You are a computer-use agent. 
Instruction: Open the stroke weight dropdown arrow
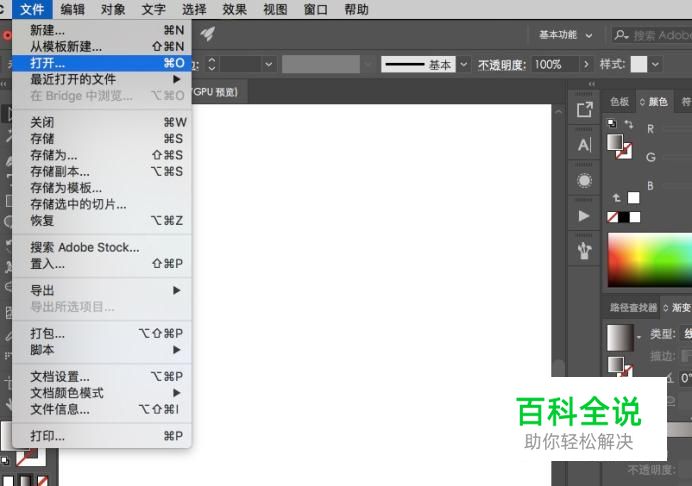point(268,64)
